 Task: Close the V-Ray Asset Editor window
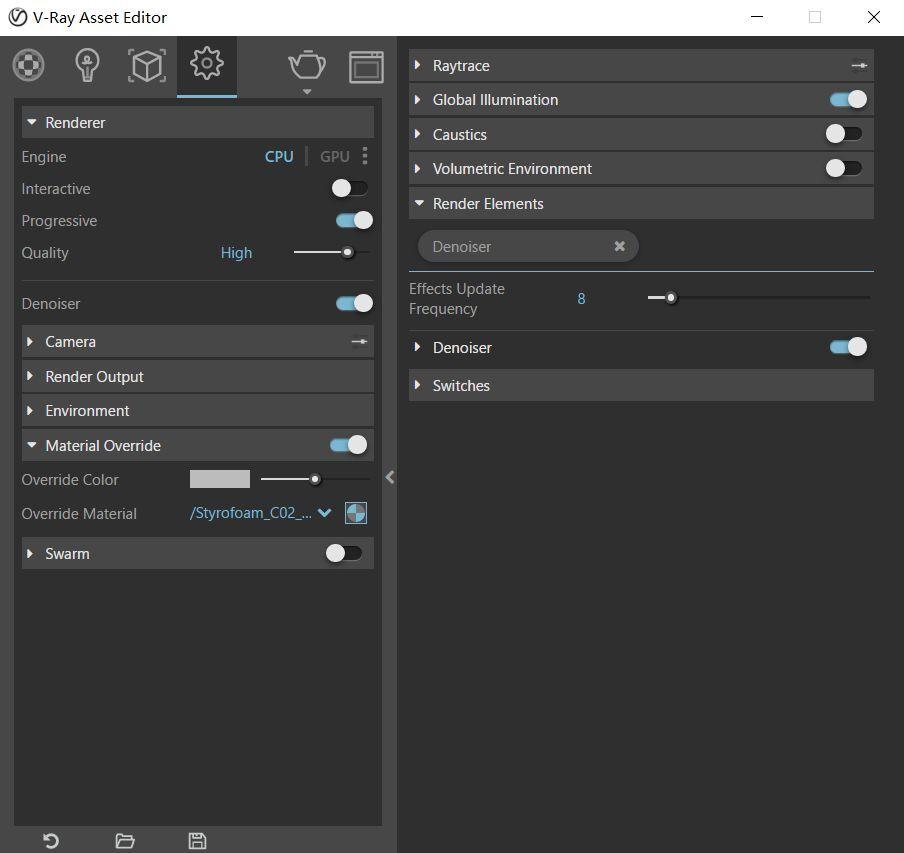873,17
